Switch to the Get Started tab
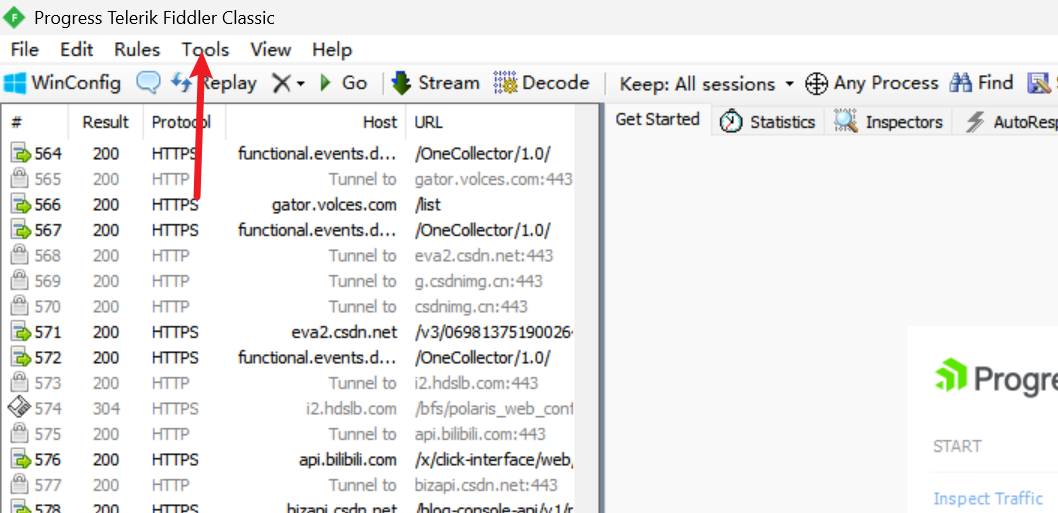Image resolution: width=1058 pixels, height=513 pixels. [x=657, y=119]
